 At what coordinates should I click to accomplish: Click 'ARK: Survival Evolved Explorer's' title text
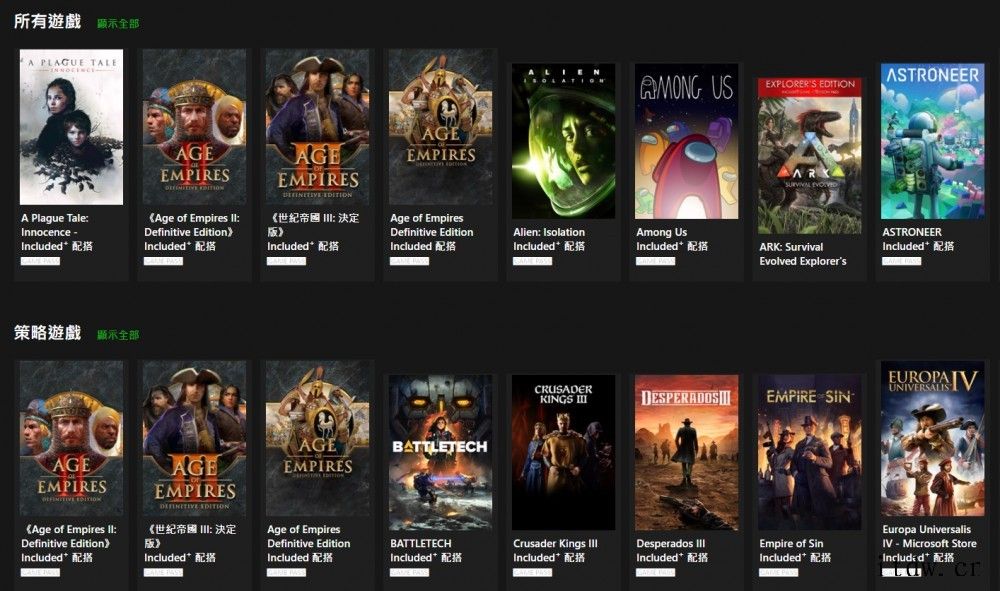click(x=803, y=254)
